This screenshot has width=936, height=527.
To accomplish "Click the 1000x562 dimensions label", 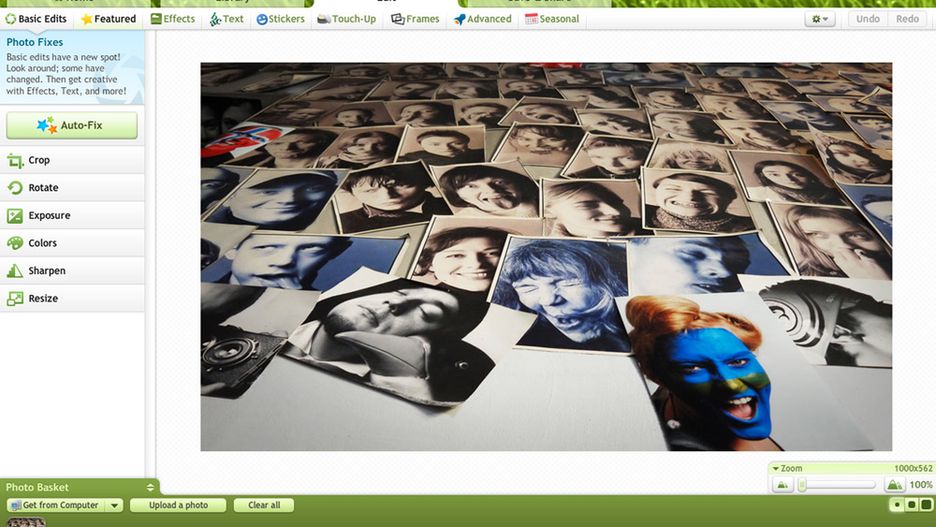I will pyautogui.click(x=913, y=469).
